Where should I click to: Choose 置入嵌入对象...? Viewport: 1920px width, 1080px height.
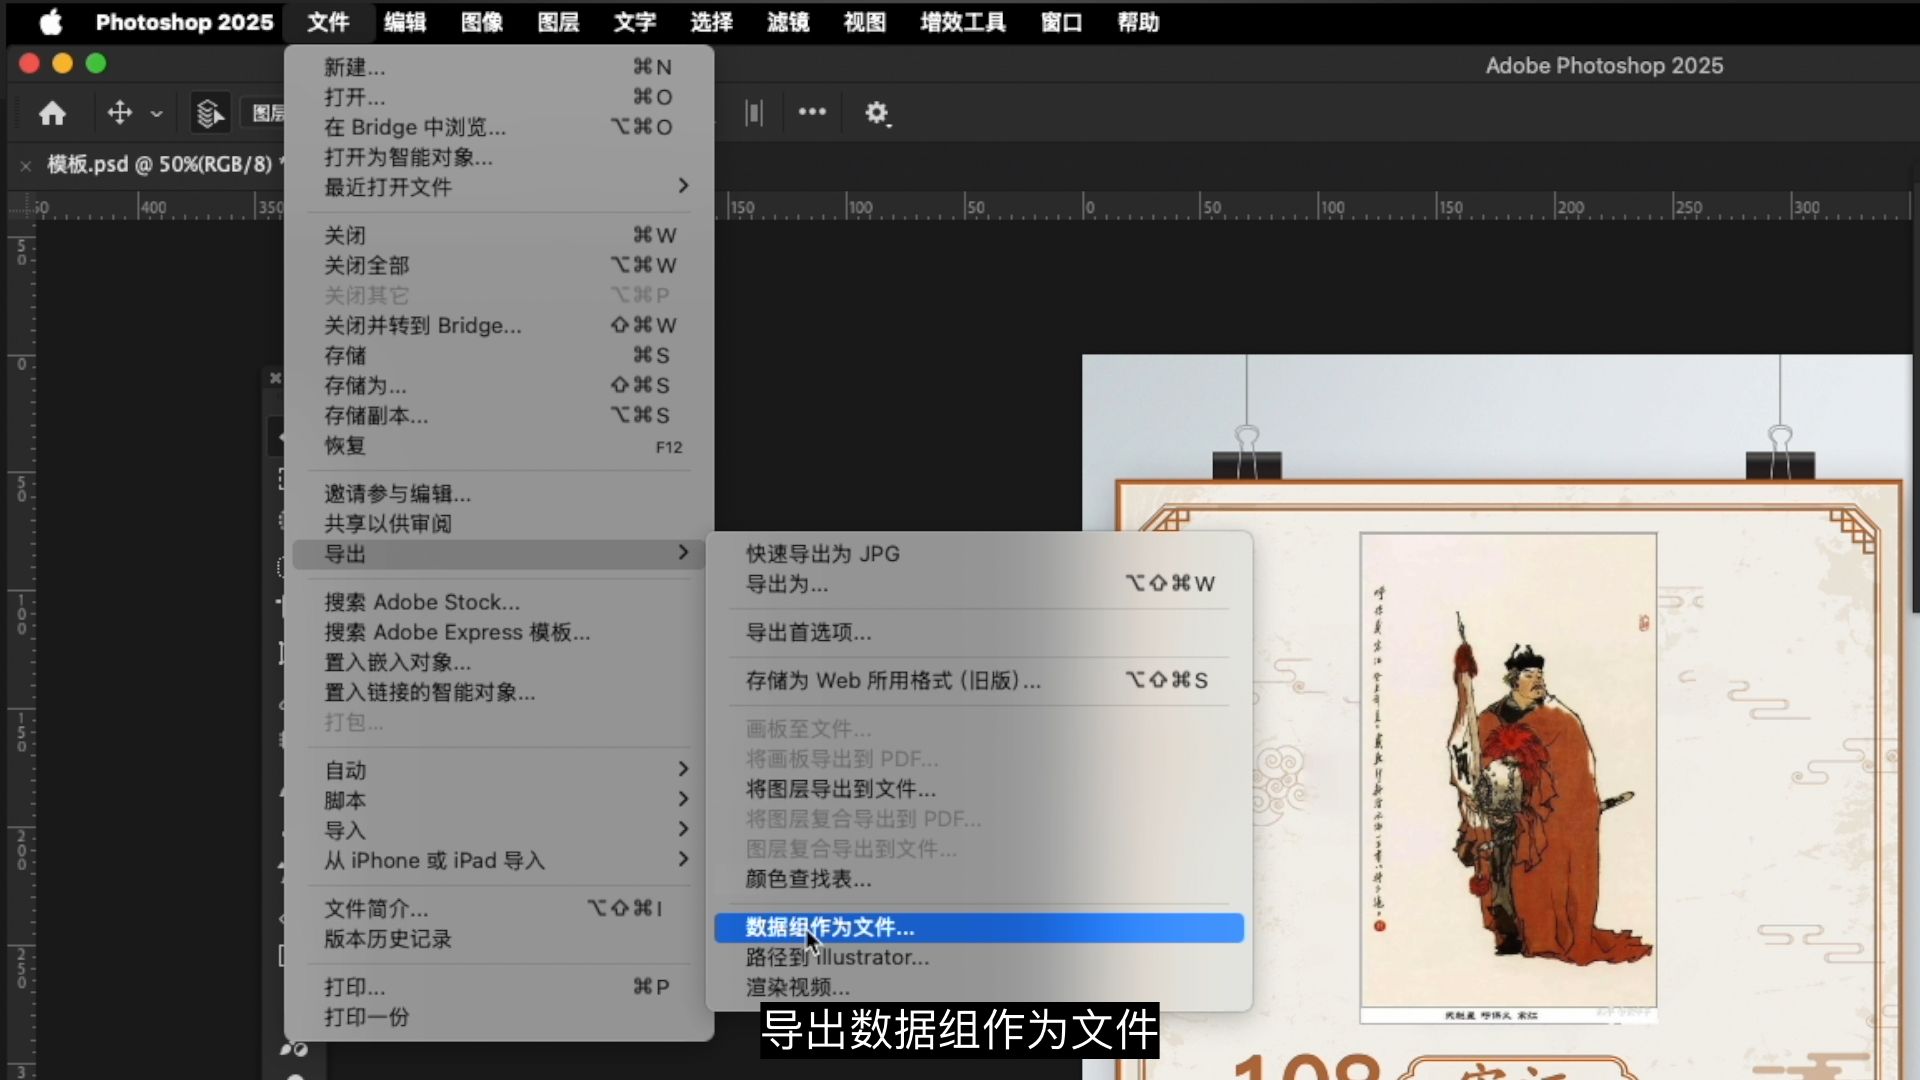(499, 662)
